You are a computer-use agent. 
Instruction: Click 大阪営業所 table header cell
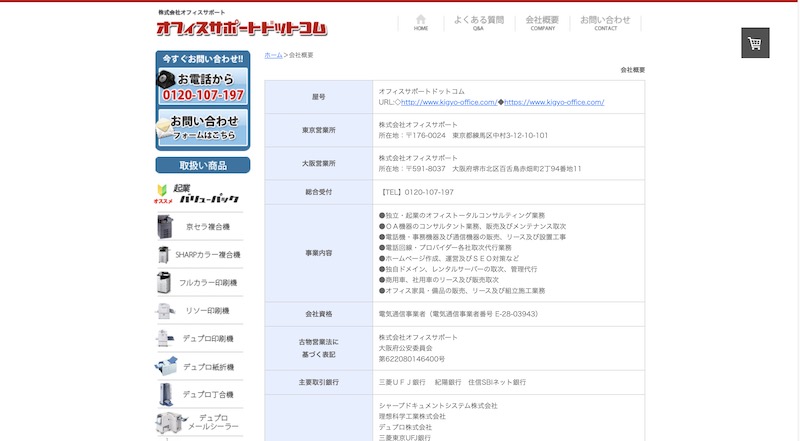click(318, 163)
